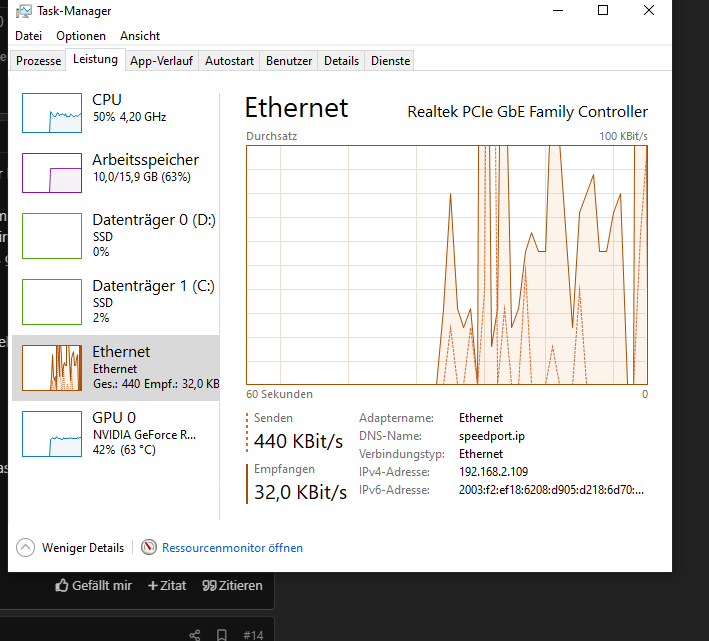Click the share icon in forum post
Screen dimensions: 709x641
(x=195, y=635)
